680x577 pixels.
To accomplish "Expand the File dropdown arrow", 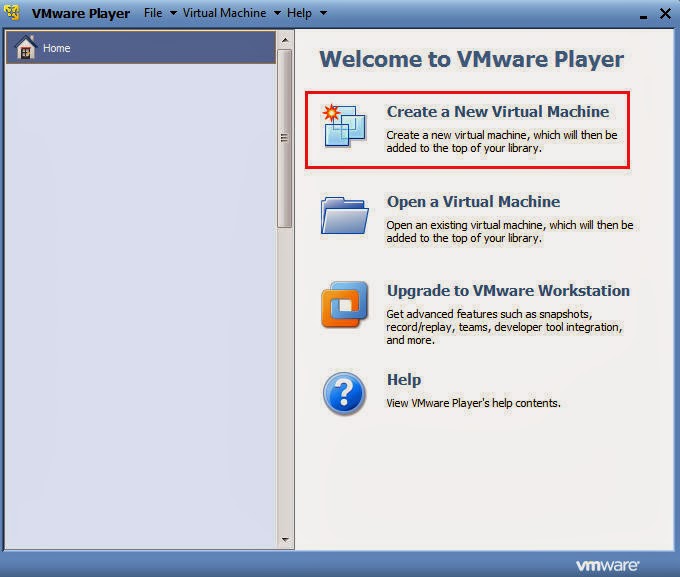I will (173, 13).
